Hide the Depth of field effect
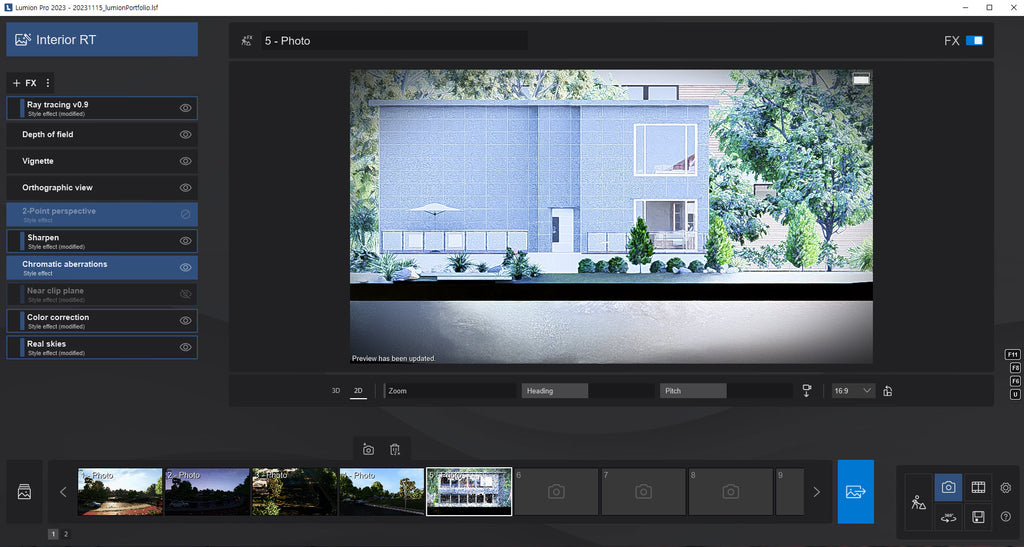Image resolution: width=1024 pixels, height=547 pixels. tap(185, 134)
